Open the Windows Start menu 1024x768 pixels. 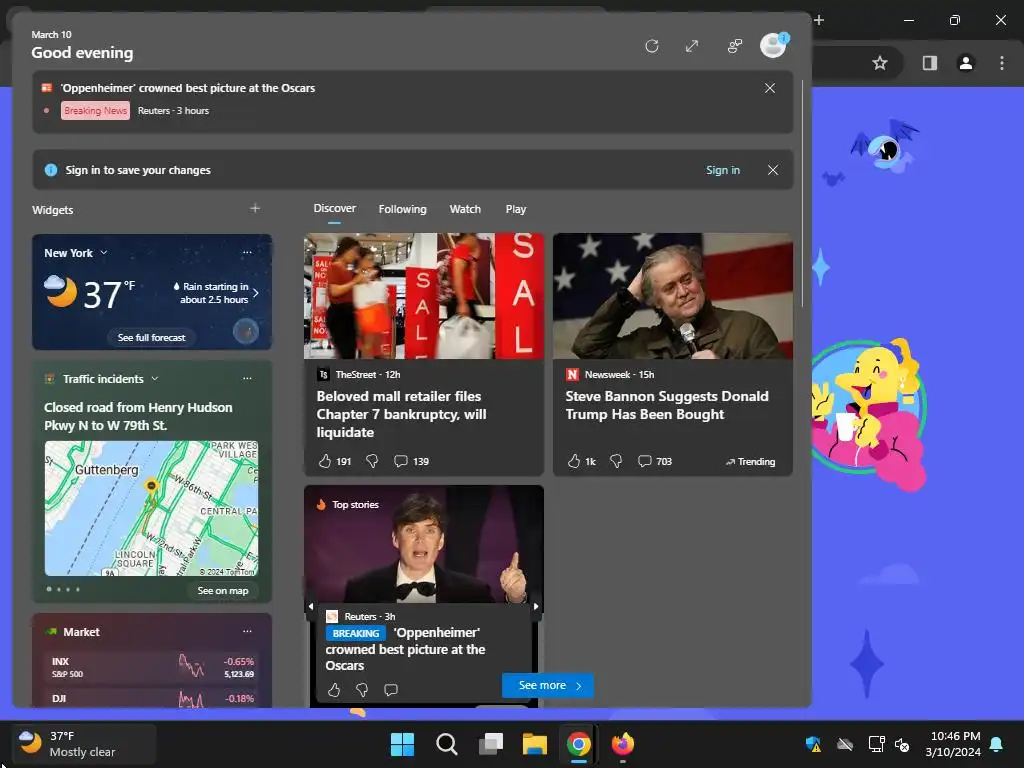[x=402, y=744]
